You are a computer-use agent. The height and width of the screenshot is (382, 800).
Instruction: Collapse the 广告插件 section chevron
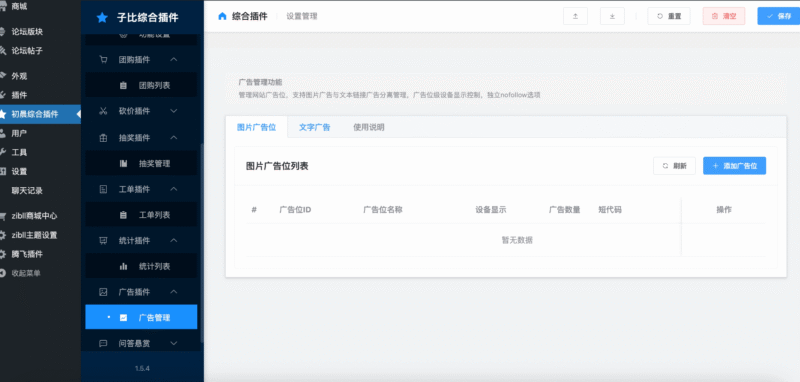pos(173,292)
